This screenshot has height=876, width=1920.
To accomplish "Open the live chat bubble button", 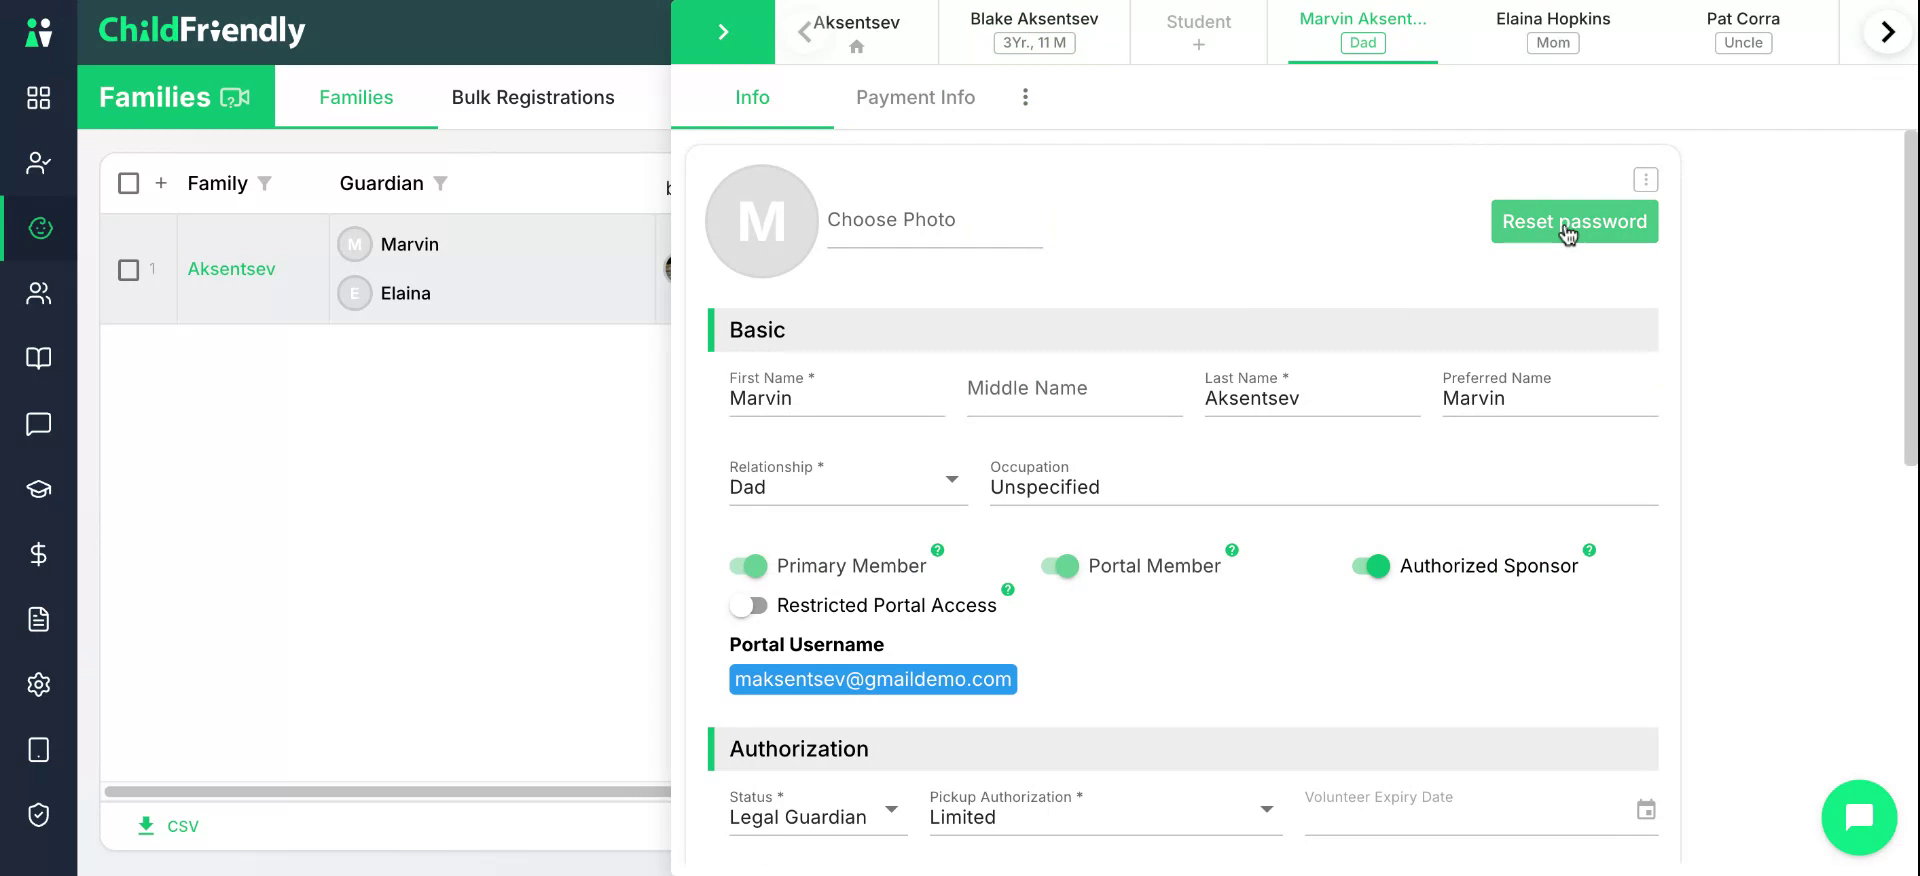I will tap(1859, 817).
